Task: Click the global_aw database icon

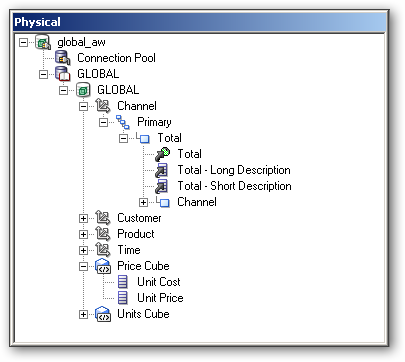Action: coord(43,42)
